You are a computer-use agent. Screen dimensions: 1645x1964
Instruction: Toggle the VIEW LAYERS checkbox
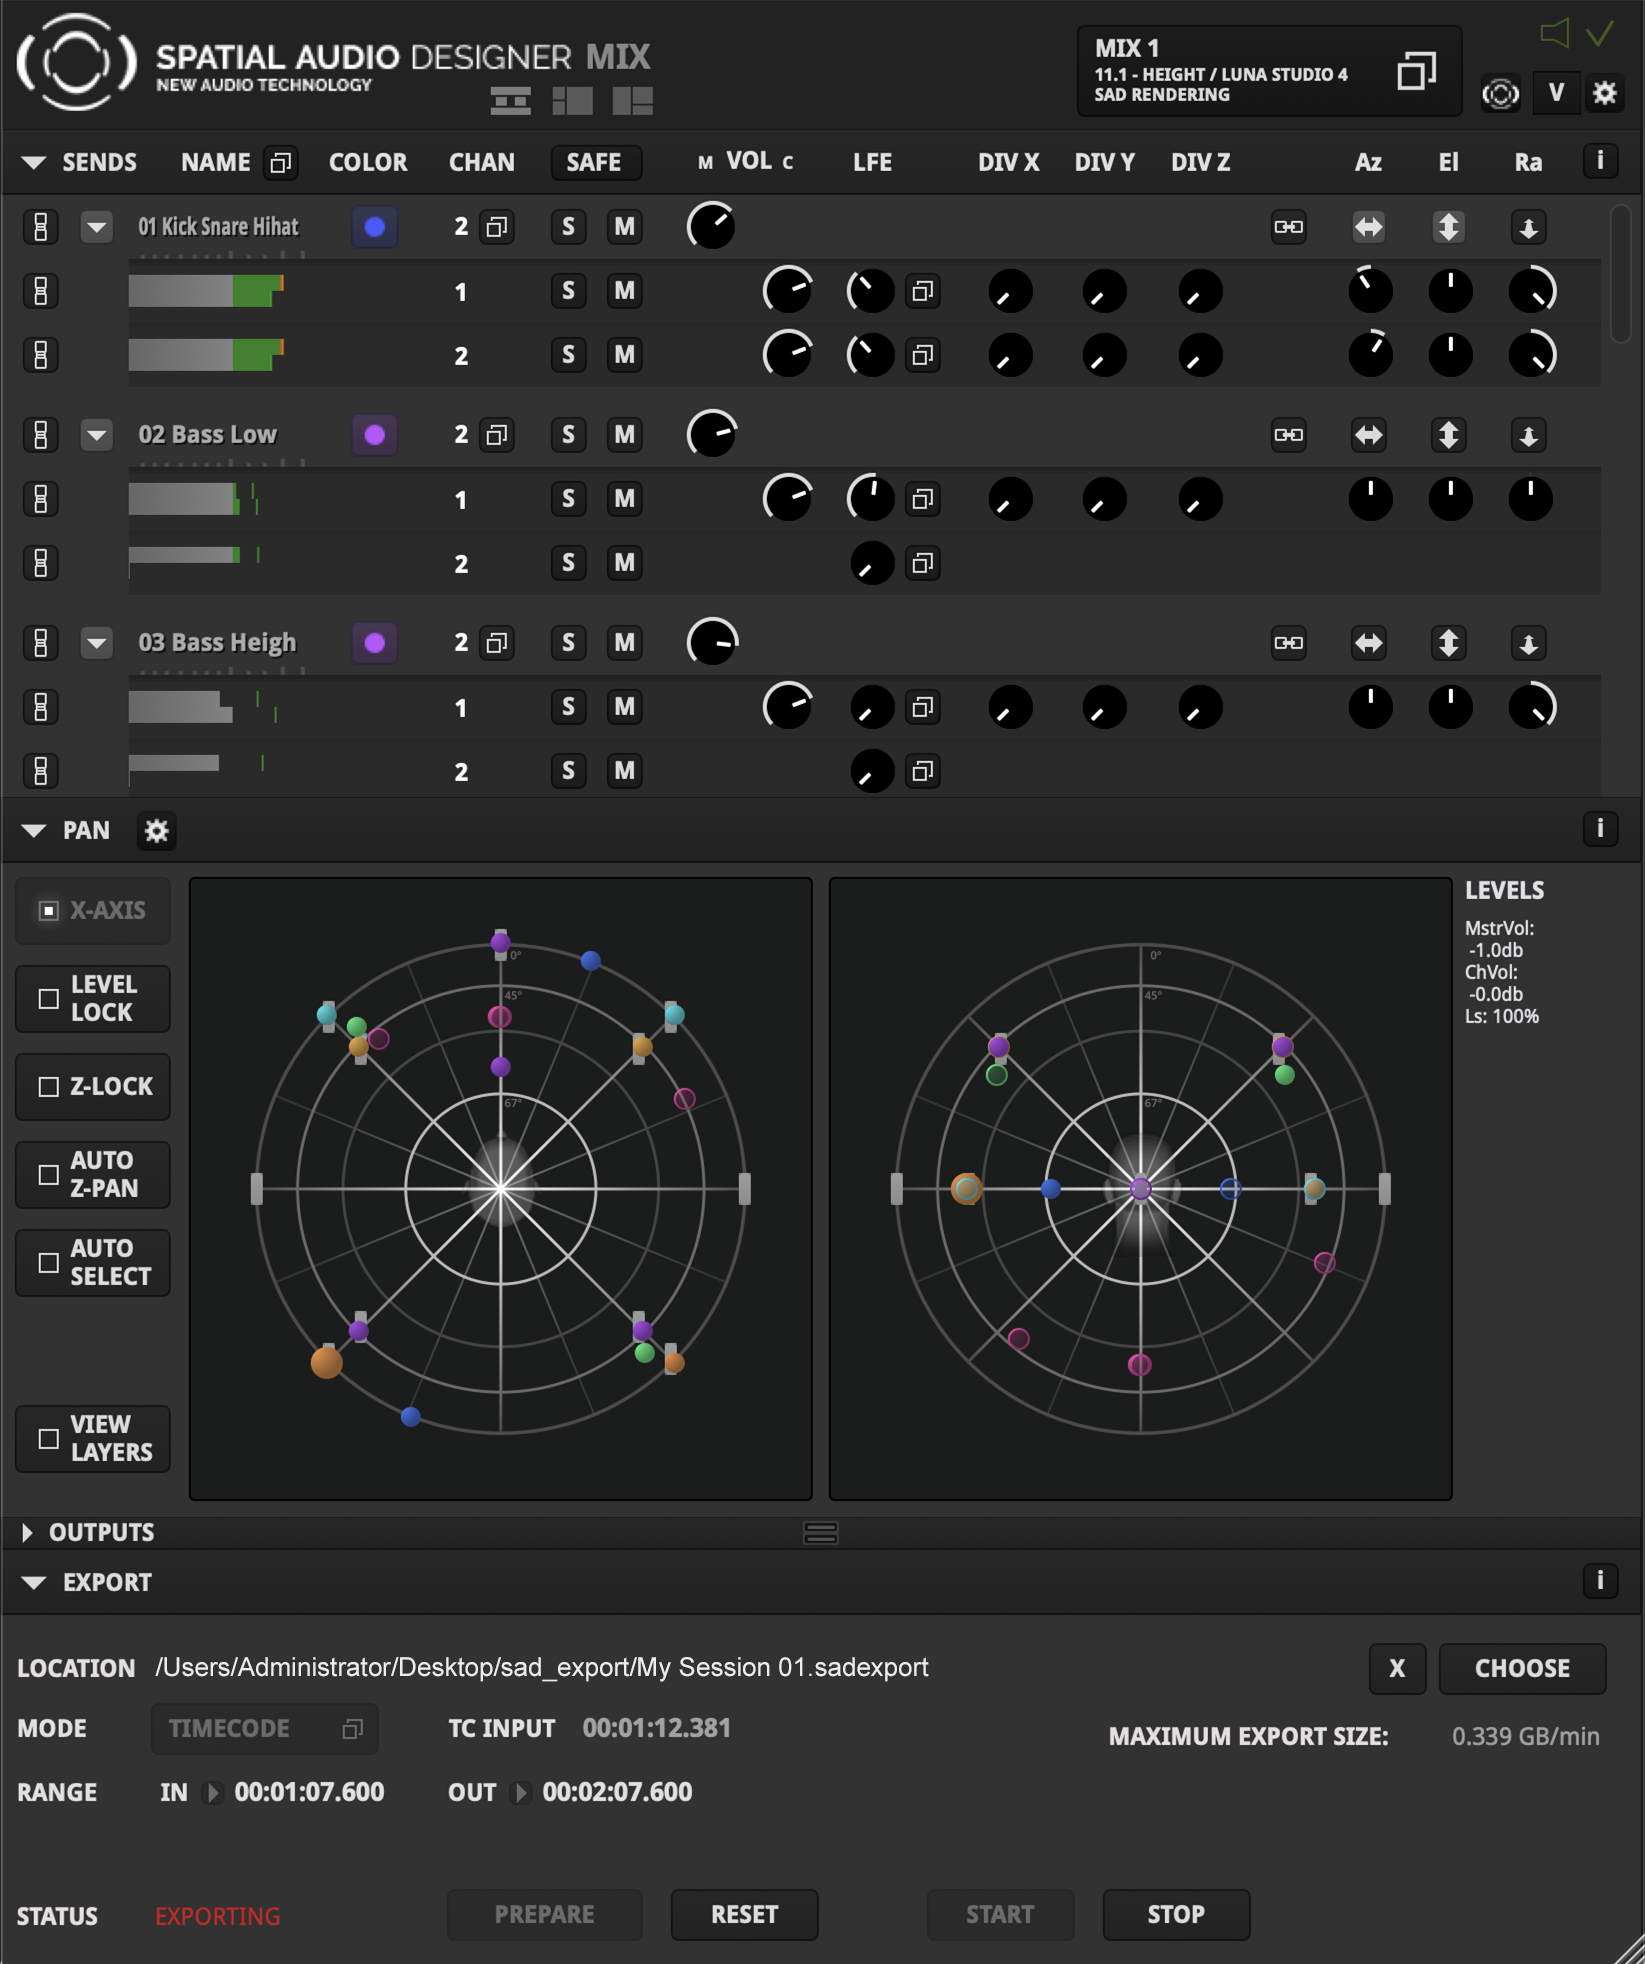48,1438
